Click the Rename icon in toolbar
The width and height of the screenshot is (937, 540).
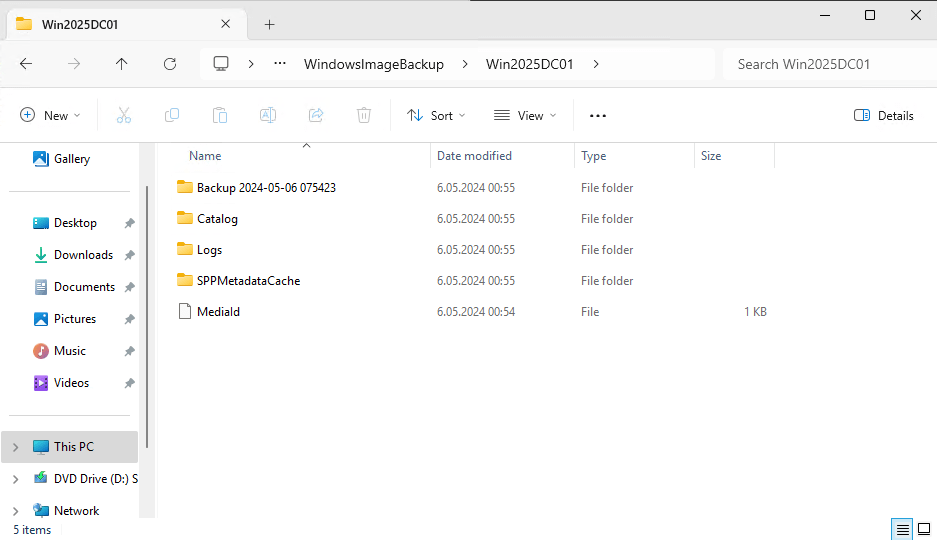tap(268, 116)
